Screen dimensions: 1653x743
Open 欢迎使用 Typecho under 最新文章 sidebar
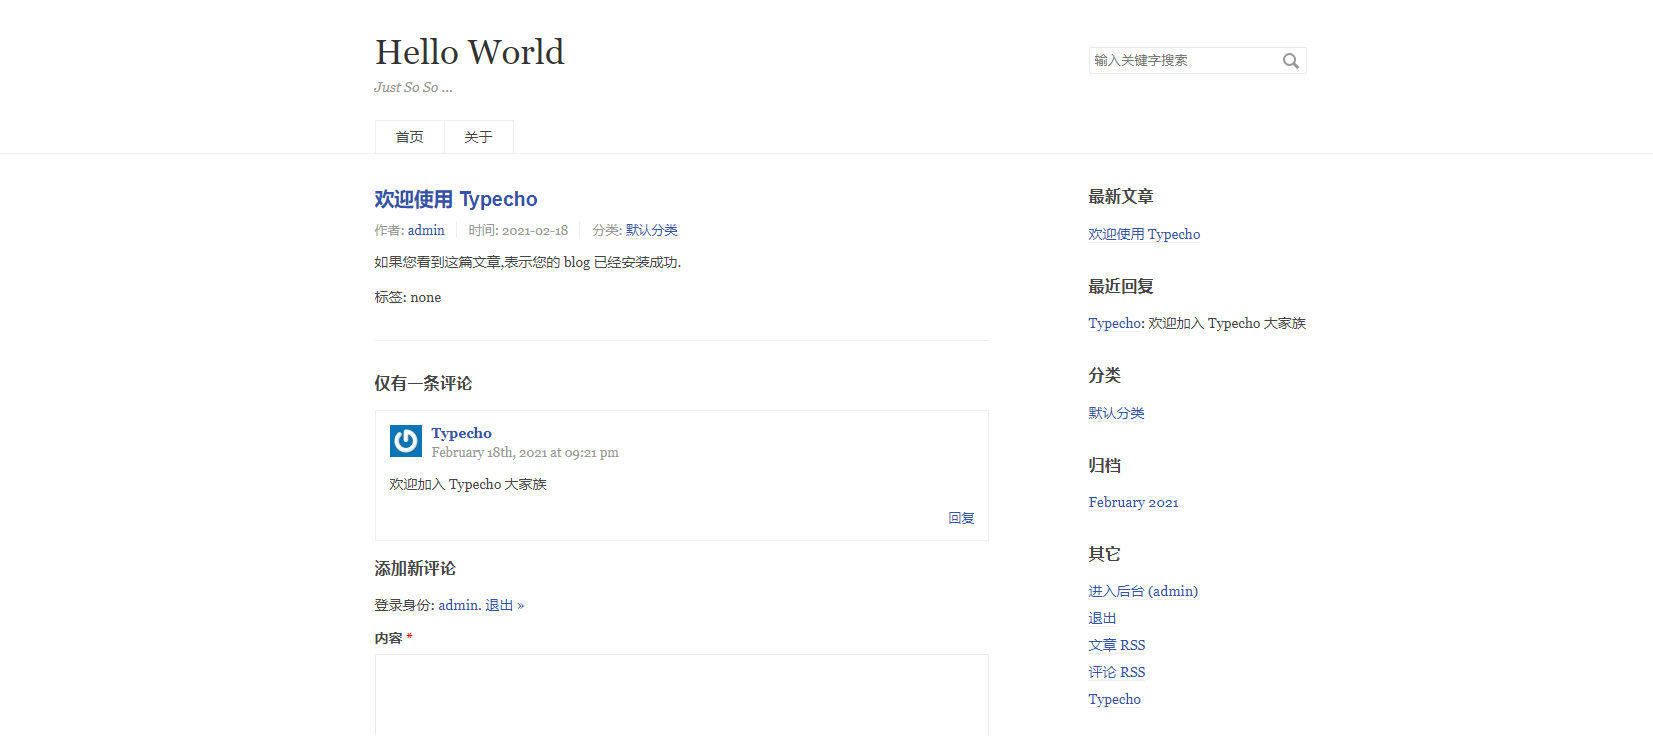[1145, 234]
